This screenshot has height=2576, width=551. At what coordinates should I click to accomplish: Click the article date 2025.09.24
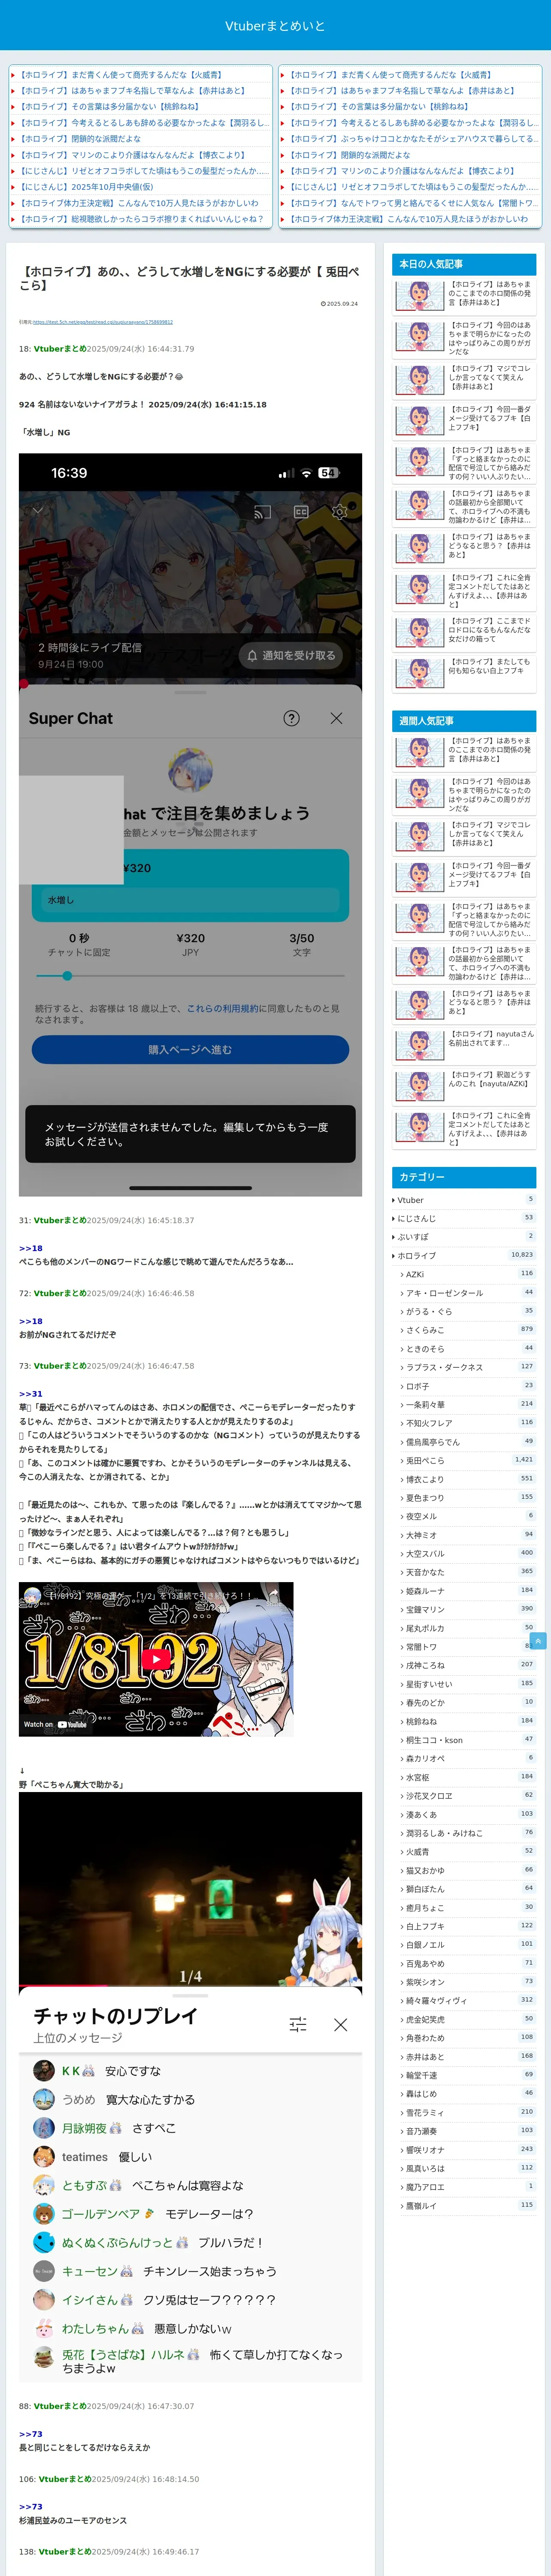click(340, 304)
